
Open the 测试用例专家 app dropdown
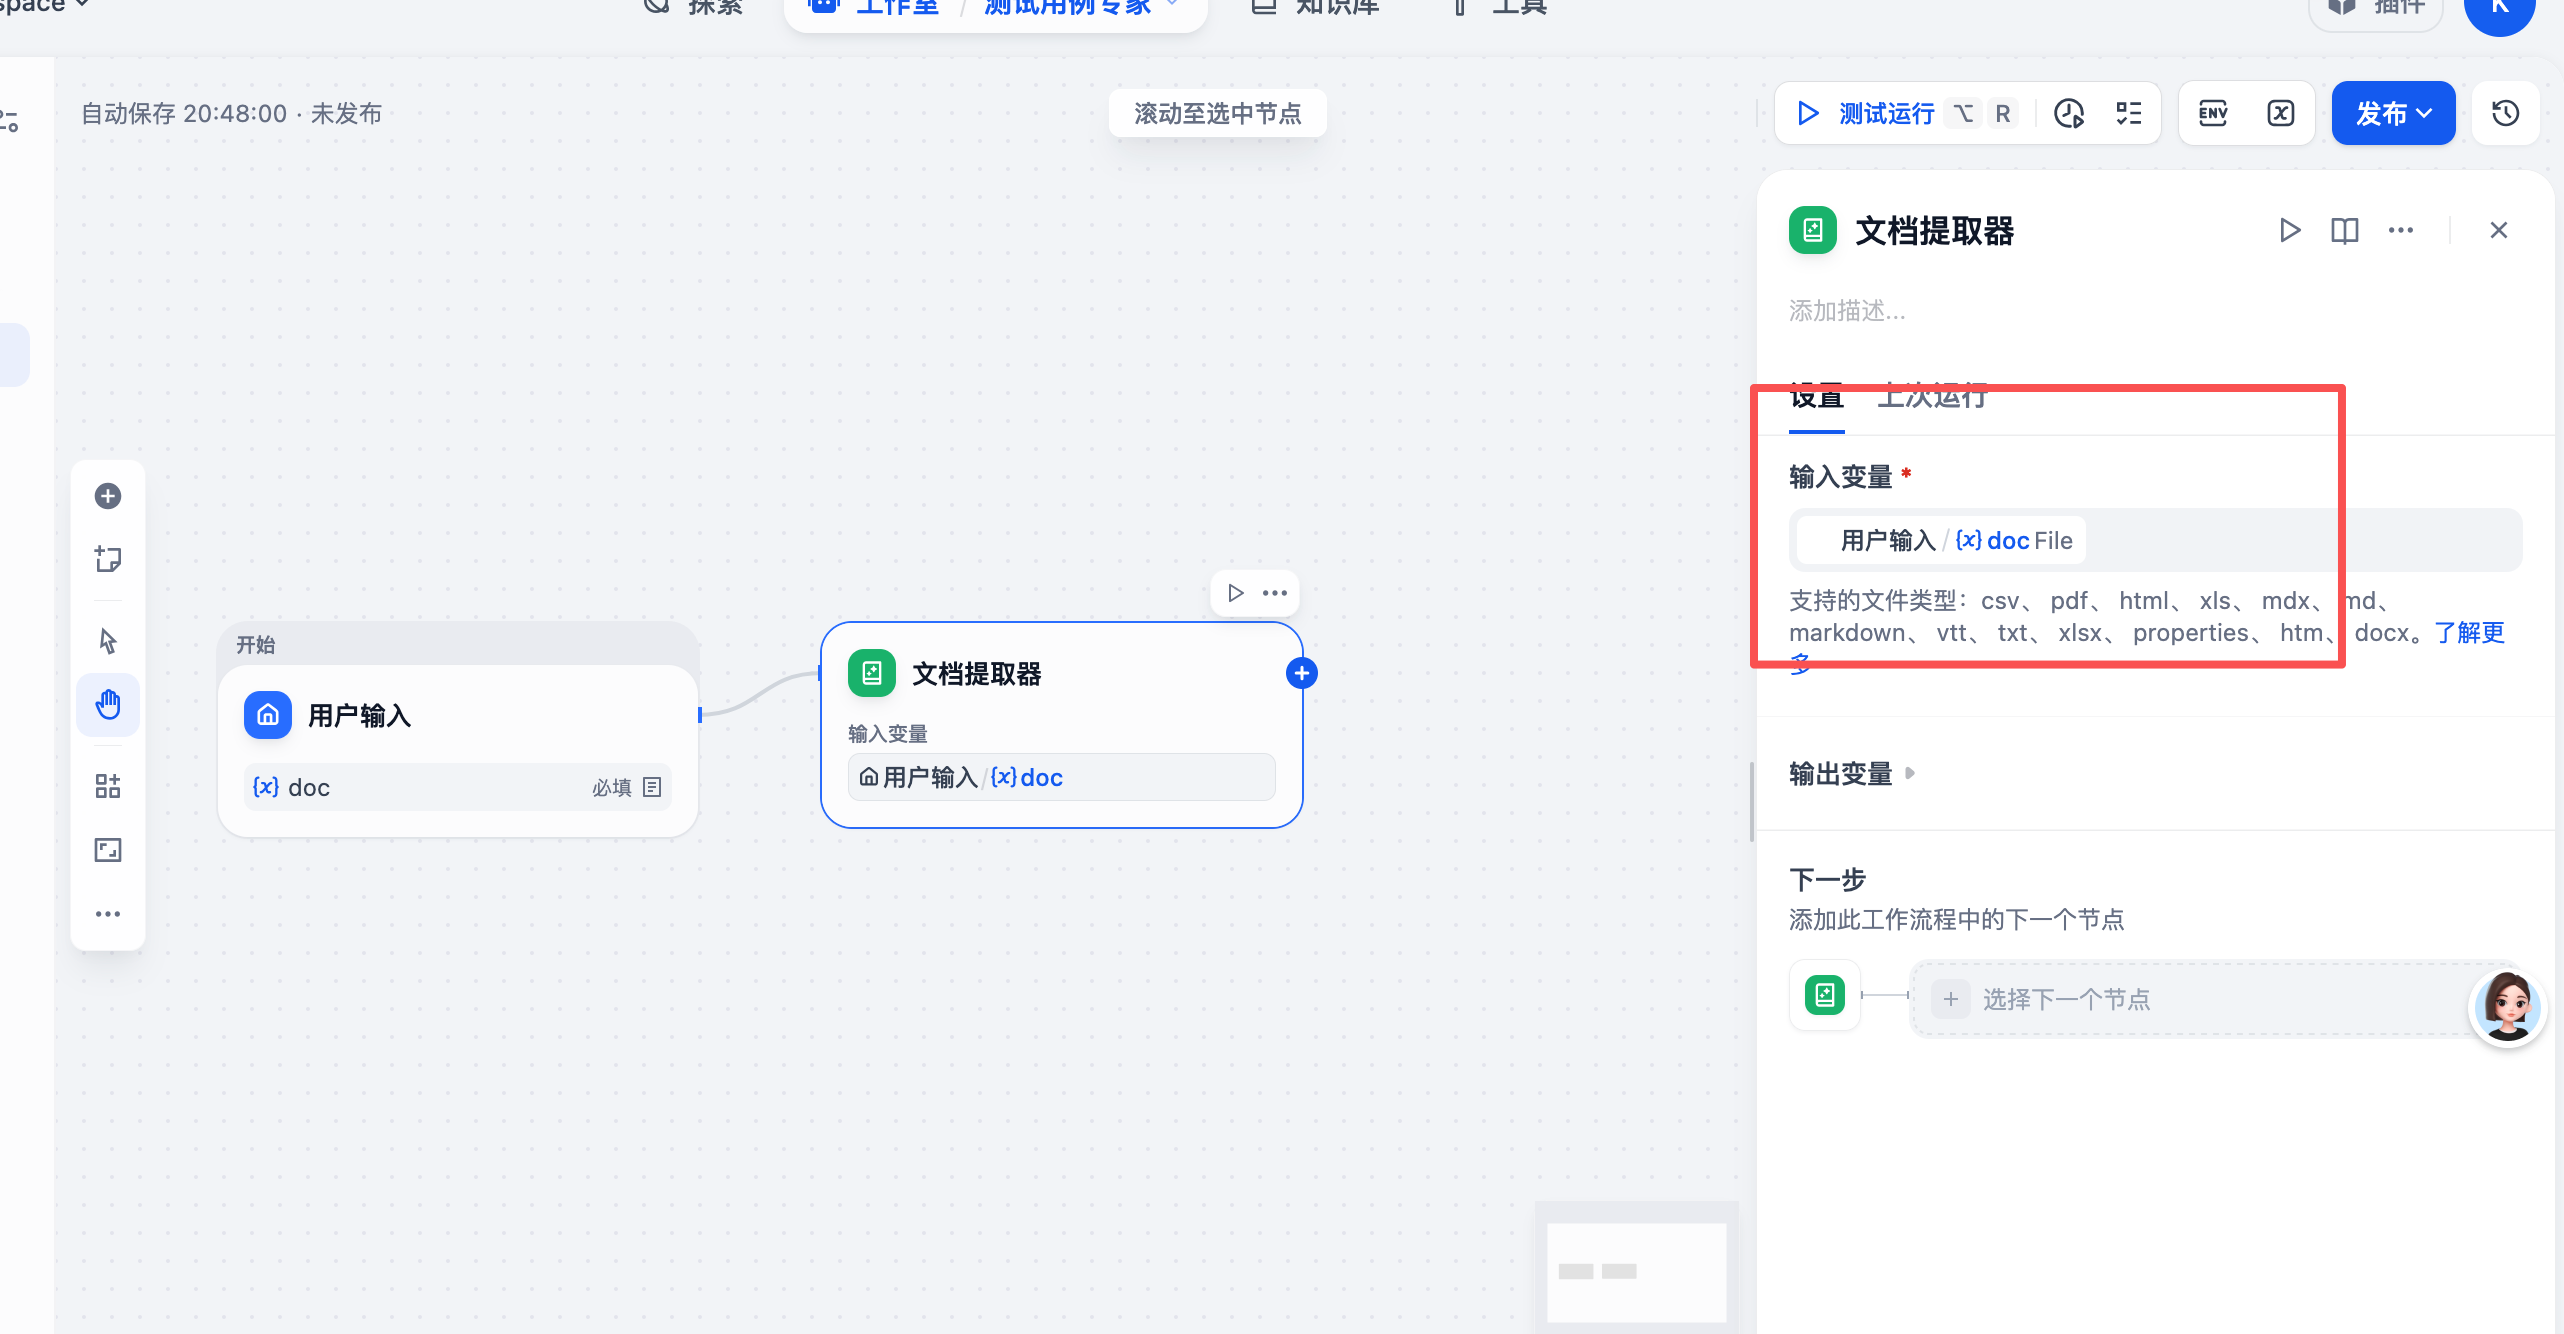point(1082,8)
